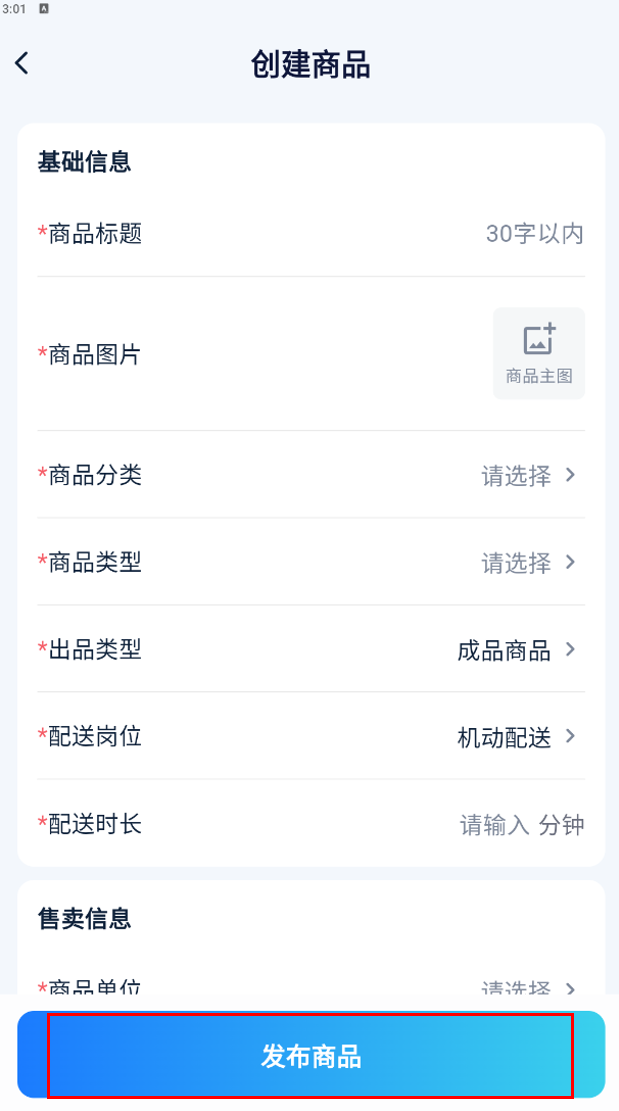Screen dimensions: 619x1111
Task: Tap the 售卖信息 section header
Action: point(84,918)
